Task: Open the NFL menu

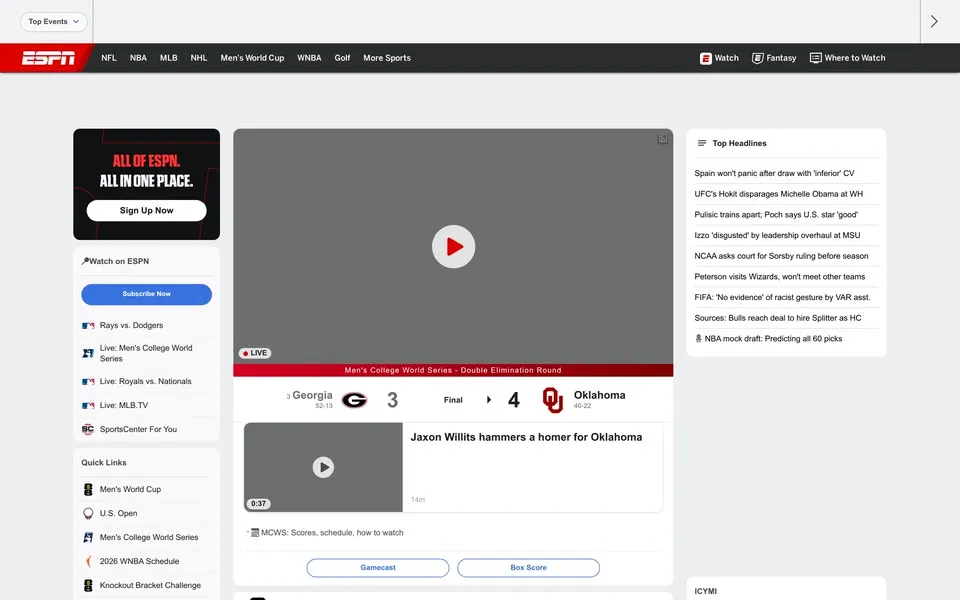Action: (x=109, y=58)
